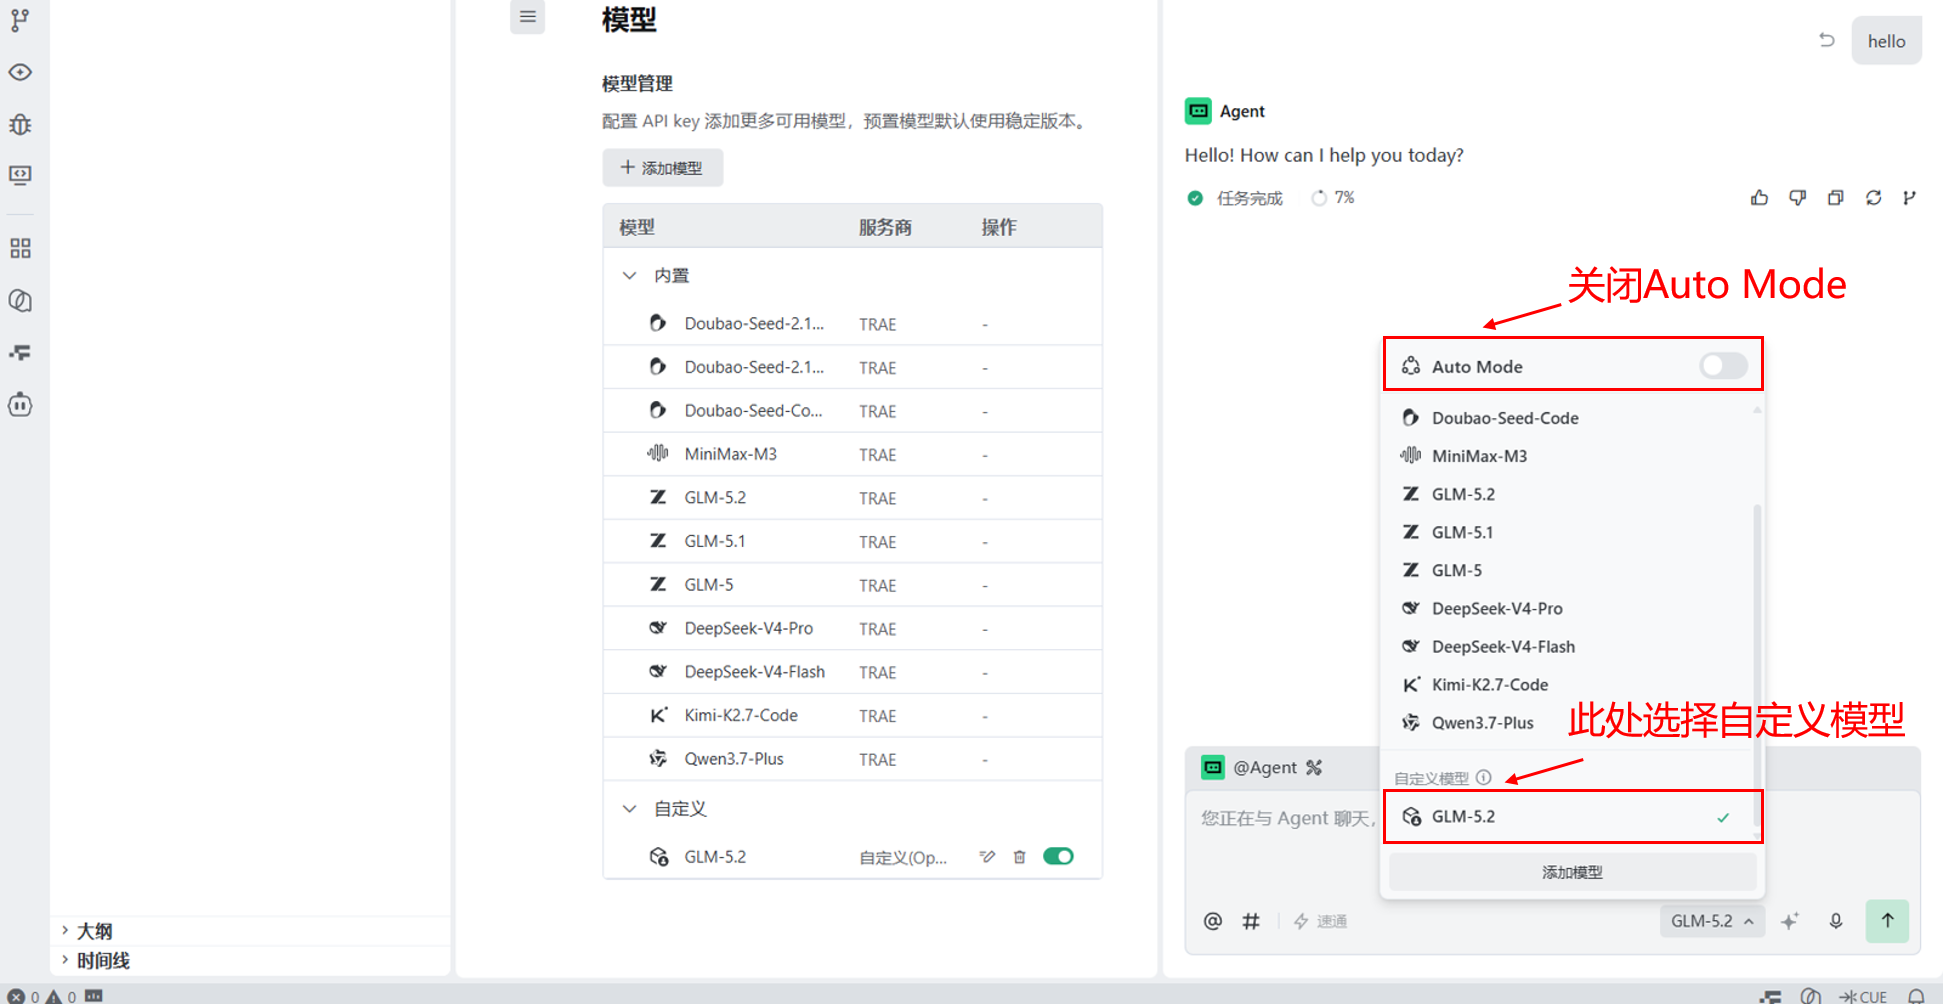Open the Run and Debug bug icon
This screenshot has height=1004, width=1943.
click(20, 124)
